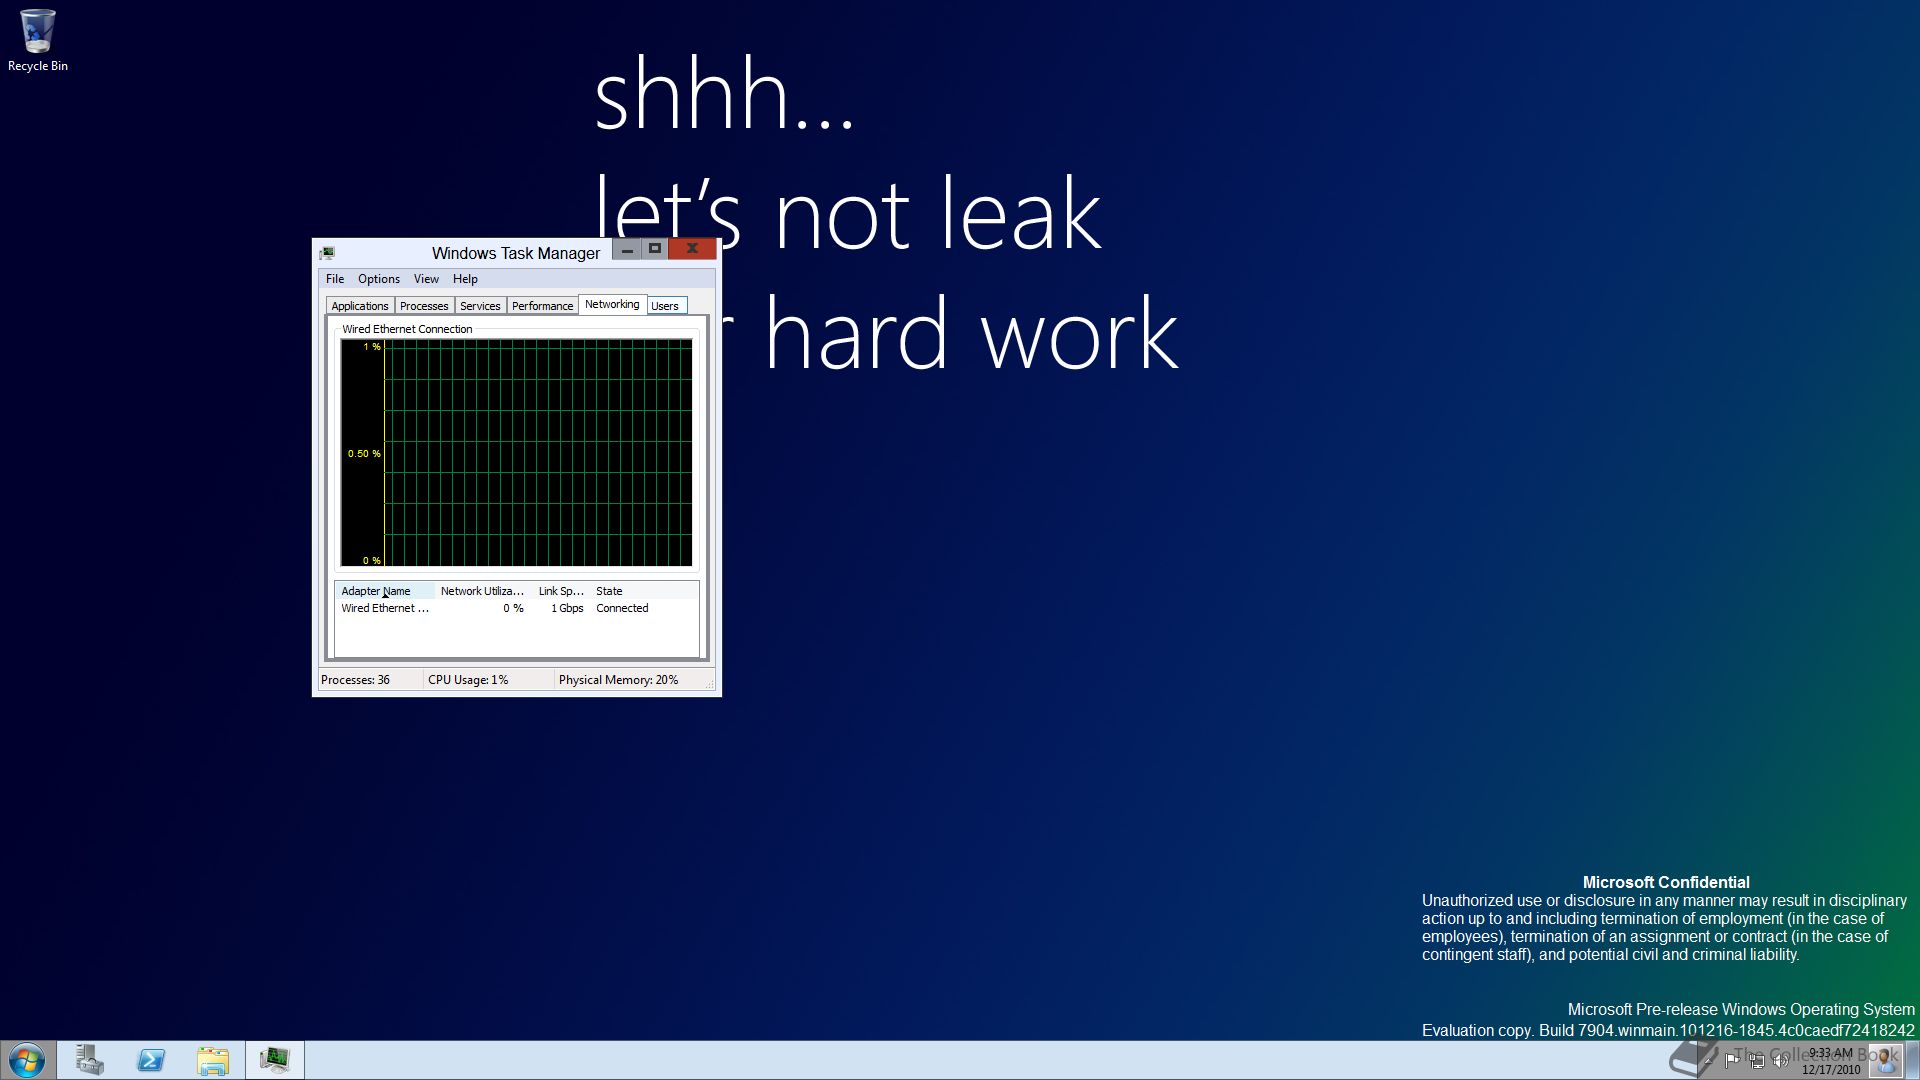Switch to the Services tab

pos(480,306)
